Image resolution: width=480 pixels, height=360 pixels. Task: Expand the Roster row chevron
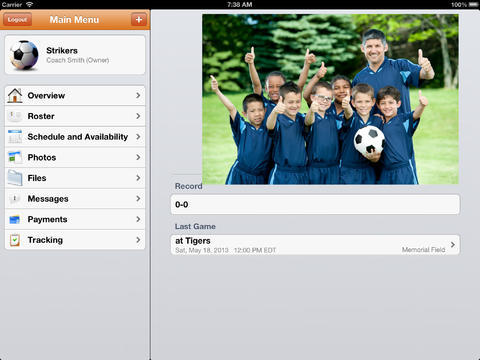coord(138,116)
